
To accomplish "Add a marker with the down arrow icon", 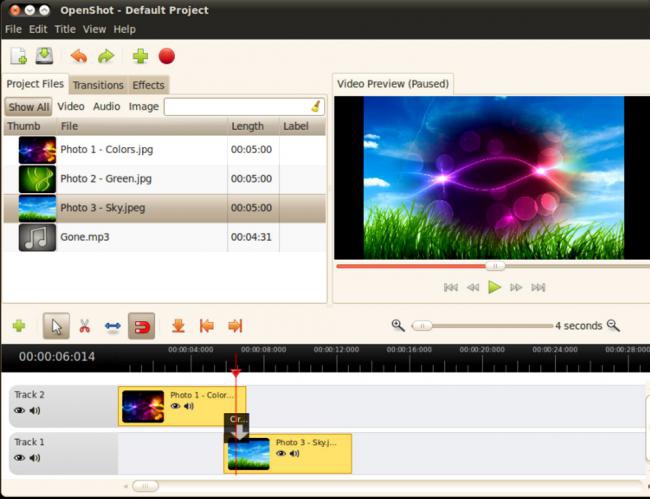I will coord(178,326).
